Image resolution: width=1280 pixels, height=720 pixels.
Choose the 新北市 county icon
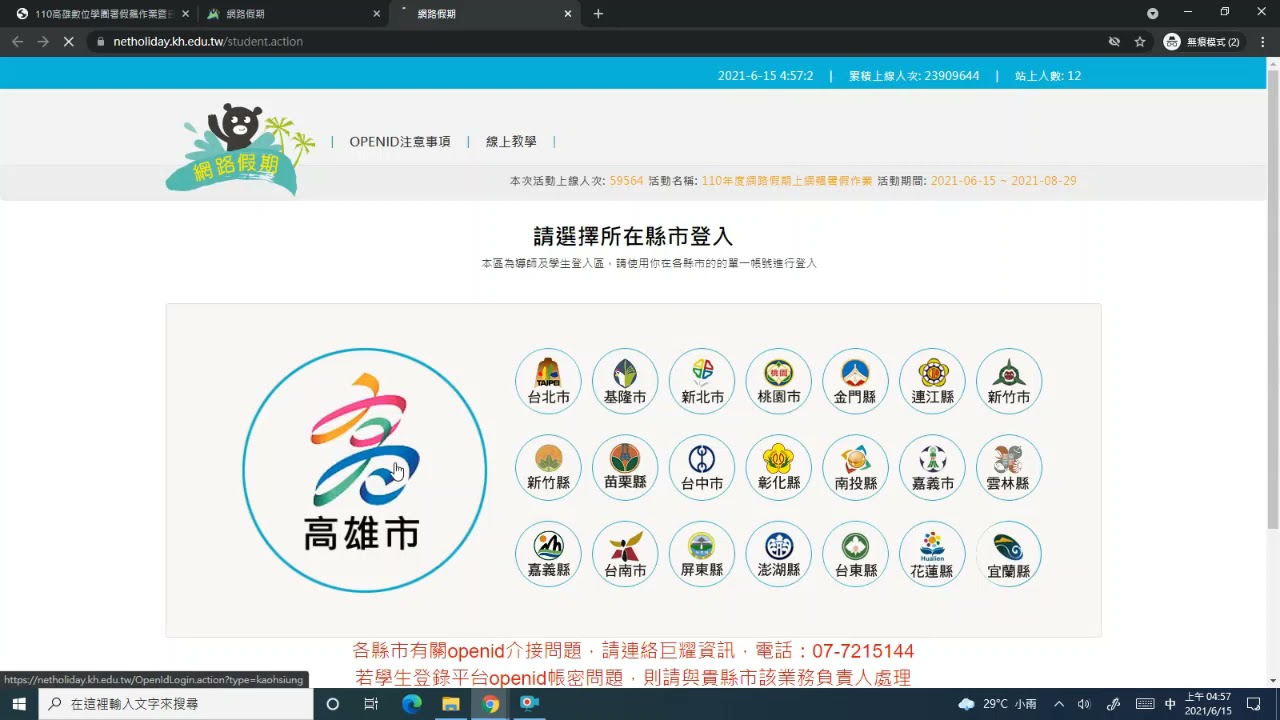[x=702, y=381]
